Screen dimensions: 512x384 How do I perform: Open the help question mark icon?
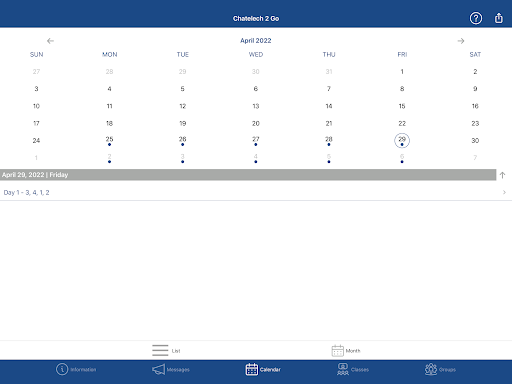click(x=476, y=18)
